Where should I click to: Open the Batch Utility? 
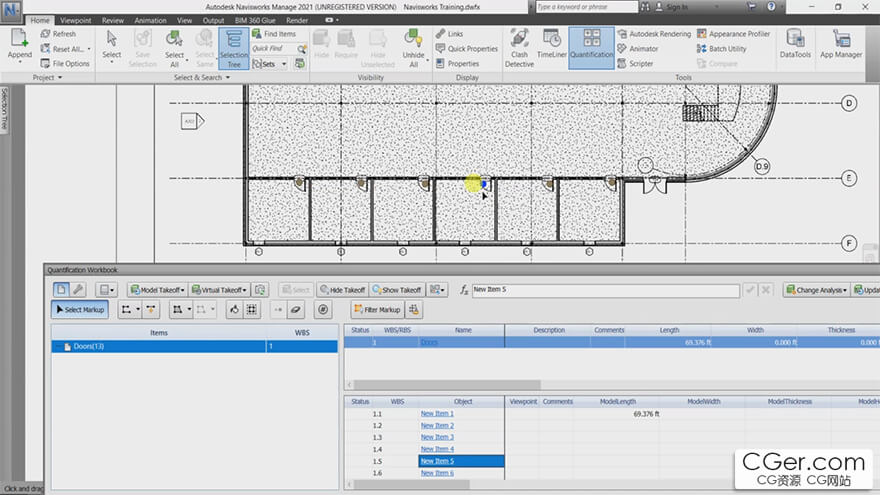click(x=722, y=49)
